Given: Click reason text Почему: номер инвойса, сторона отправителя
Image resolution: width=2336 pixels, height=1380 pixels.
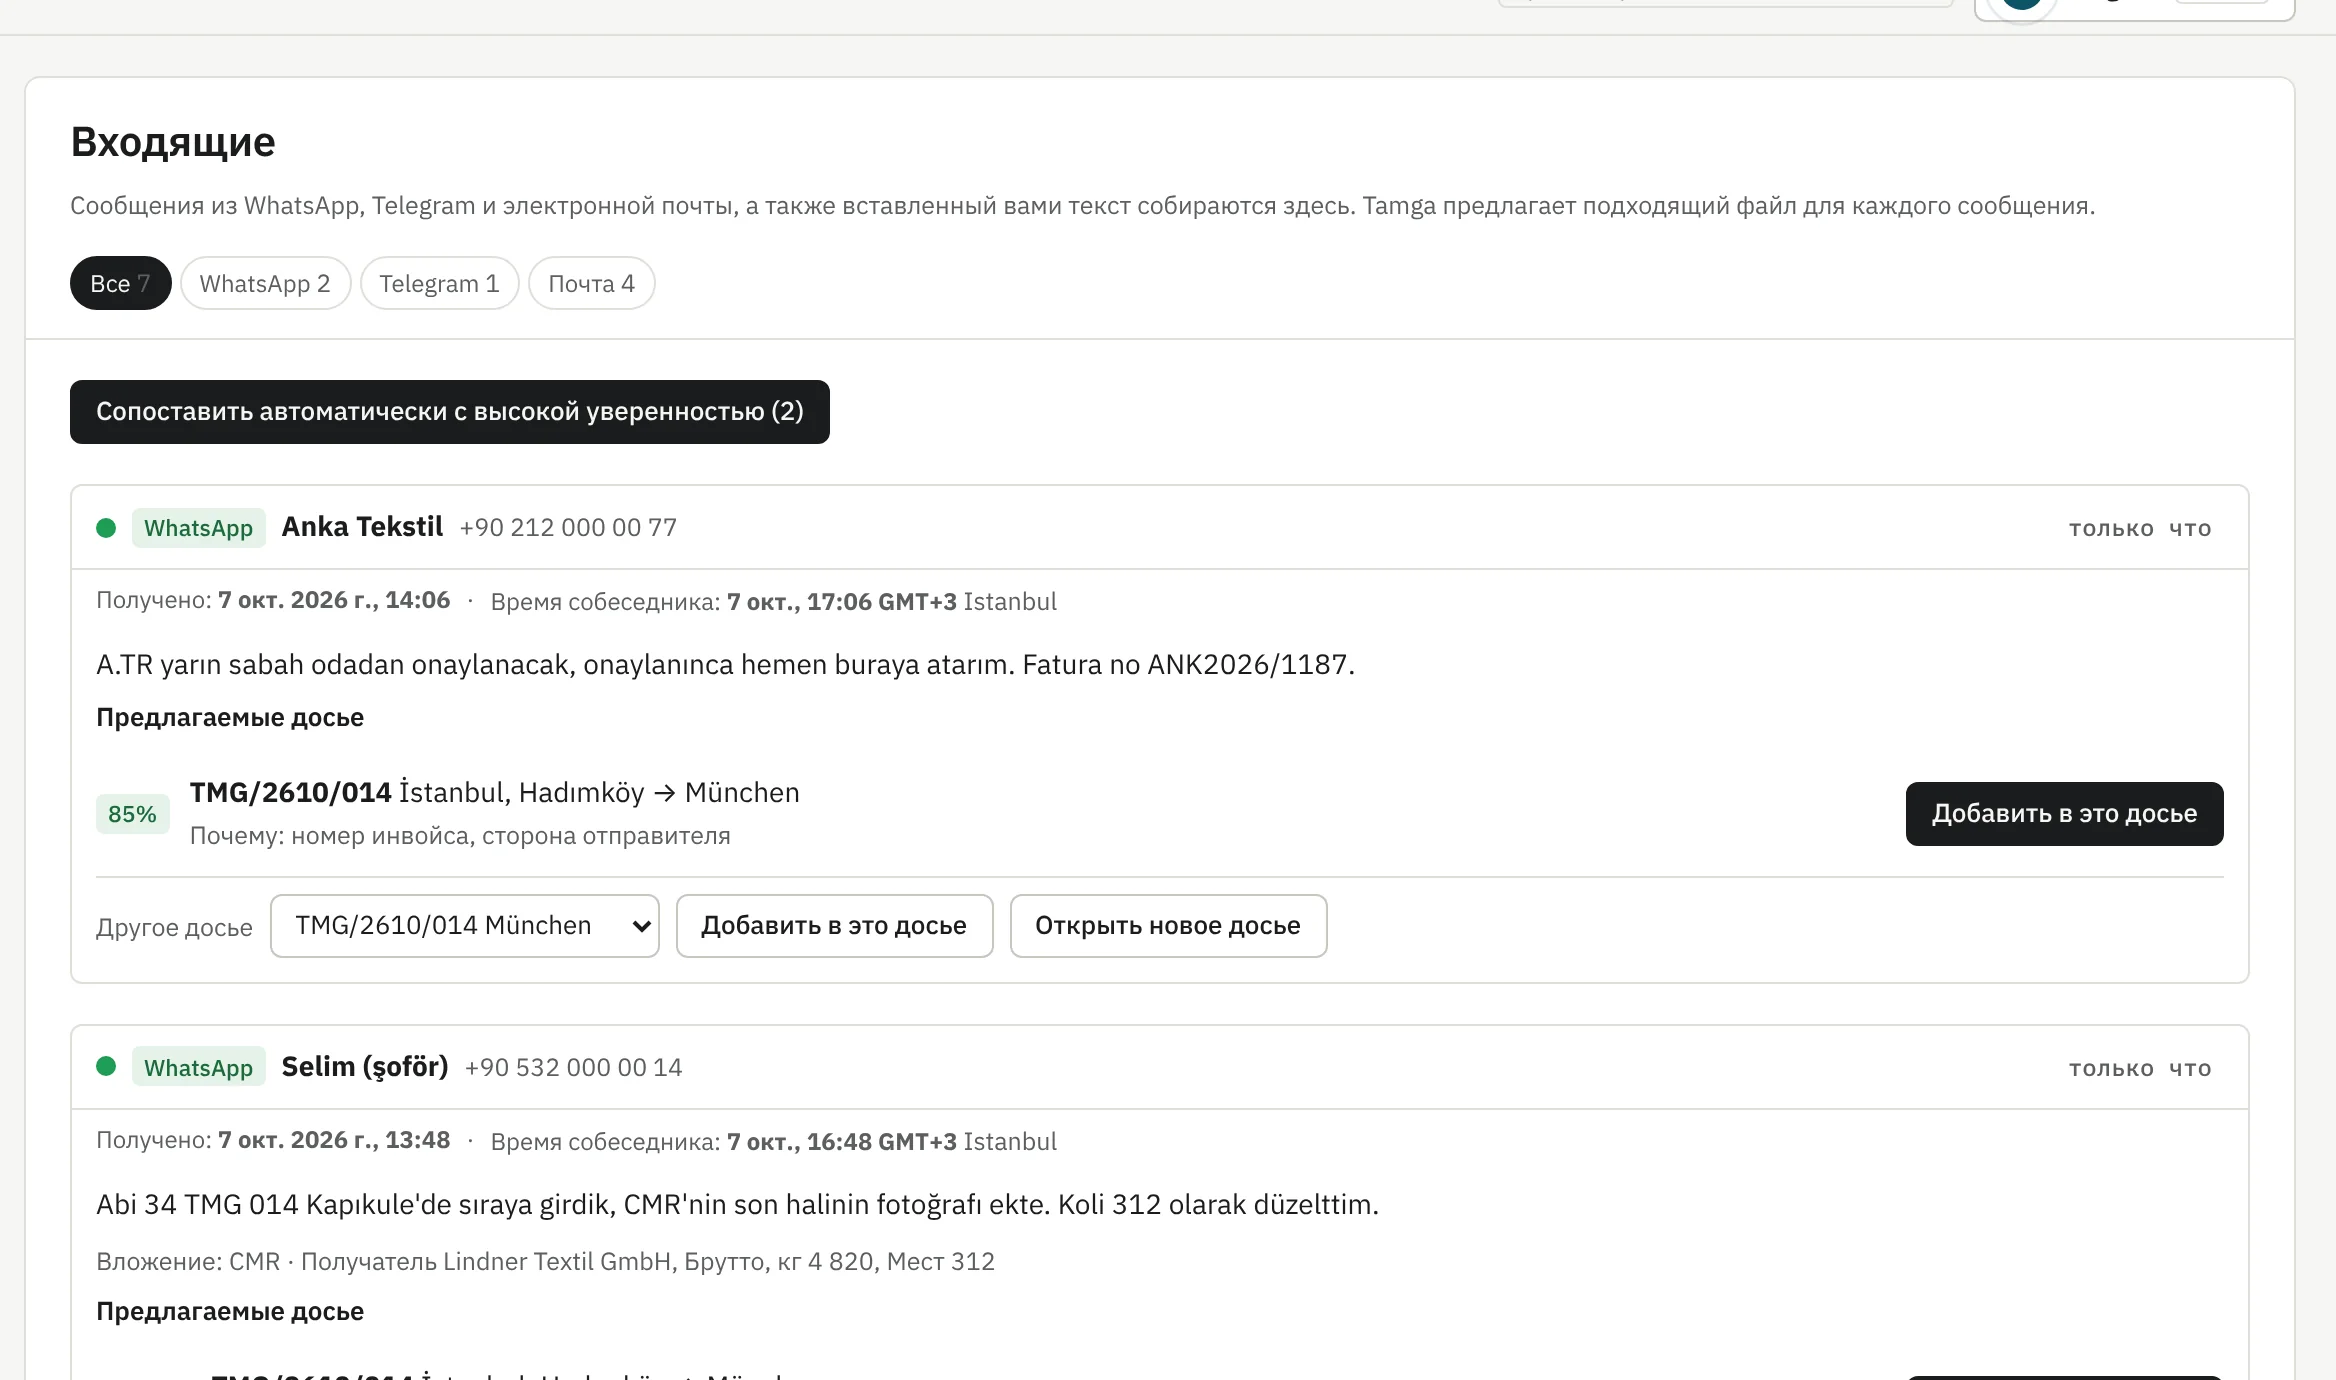Looking at the screenshot, I should click(x=460, y=836).
